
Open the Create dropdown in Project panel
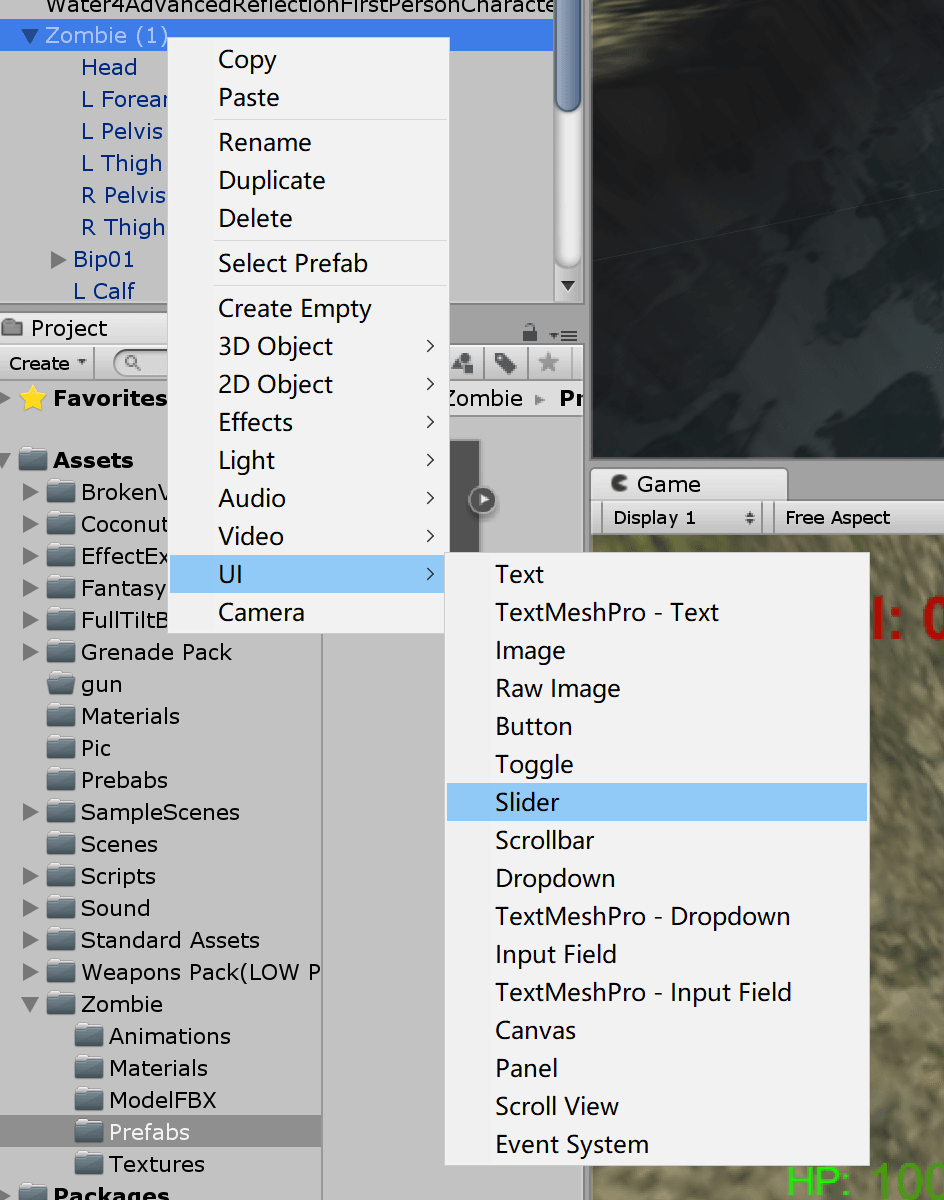[x=48, y=363]
